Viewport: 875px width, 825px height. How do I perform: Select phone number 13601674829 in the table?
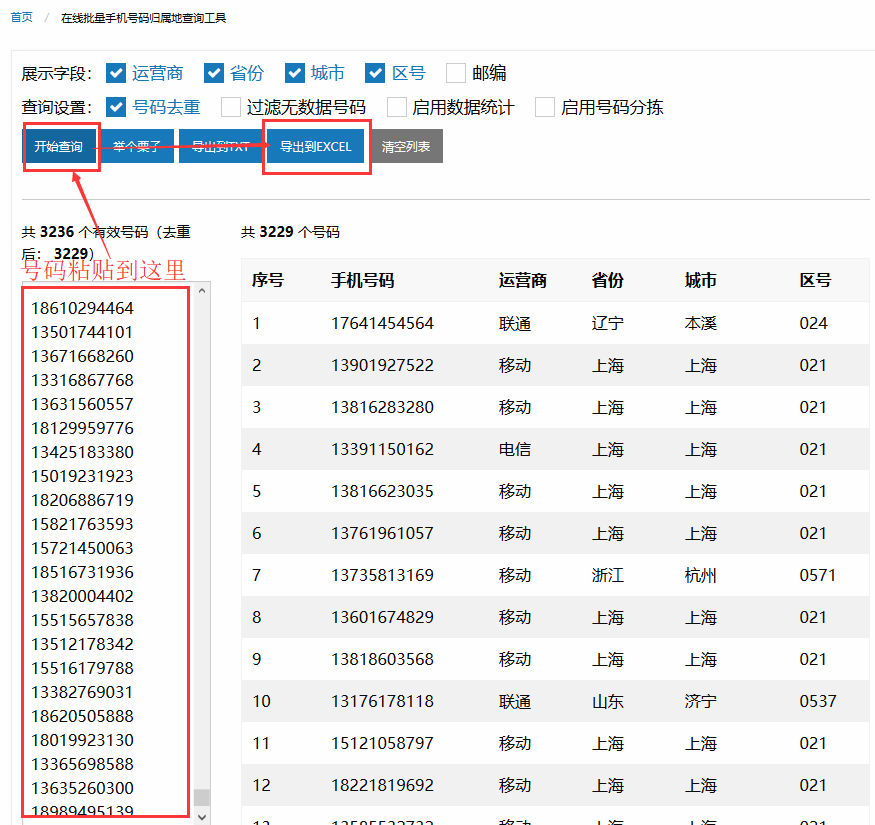click(x=382, y=617)
